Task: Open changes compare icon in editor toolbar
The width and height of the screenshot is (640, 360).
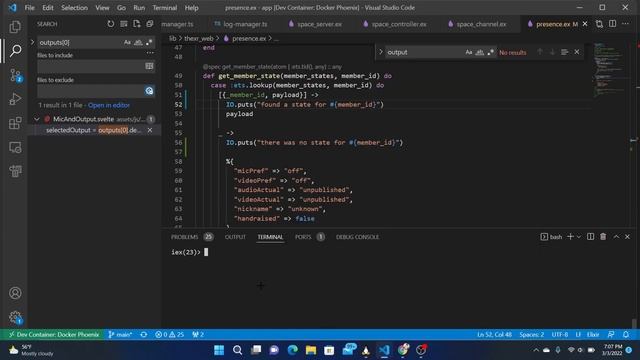Action: point(599,24)
